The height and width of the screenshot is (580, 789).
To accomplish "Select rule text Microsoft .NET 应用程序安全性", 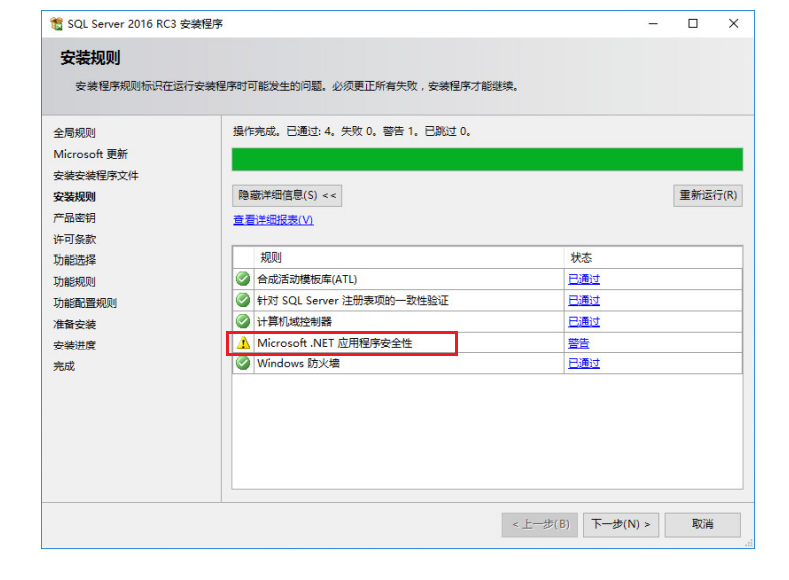I will (335, 343).
